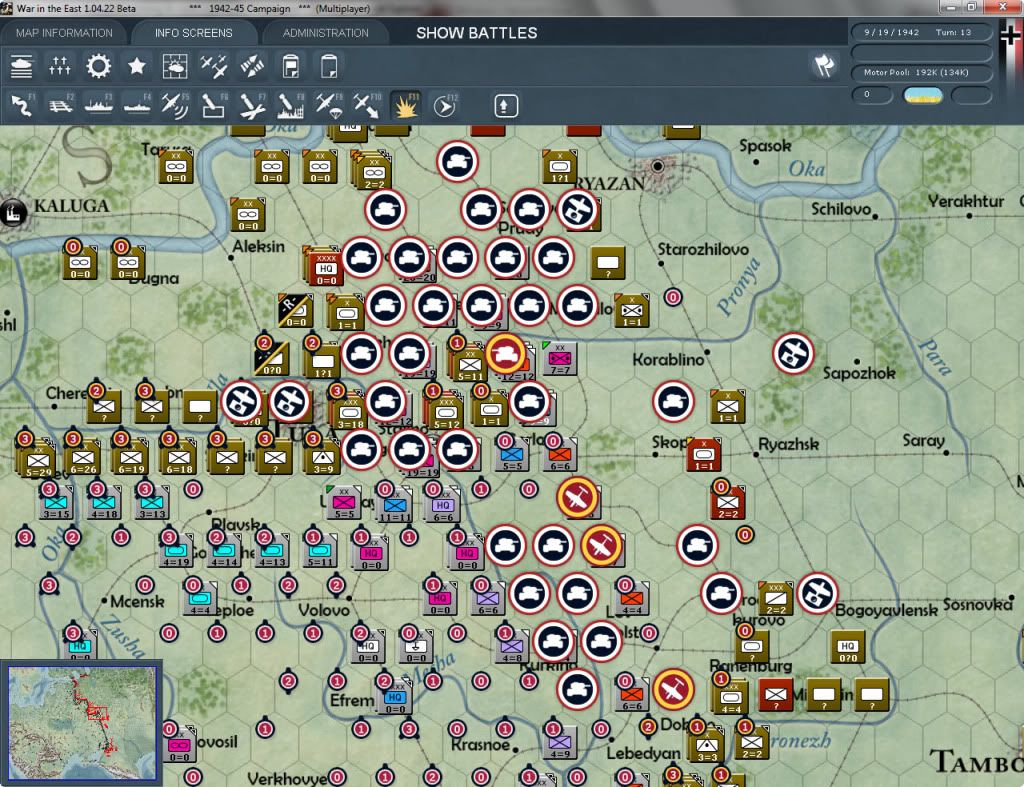The image size is (1024, 787).
Task: Click the blank document report icon
Action: point(329,66)
